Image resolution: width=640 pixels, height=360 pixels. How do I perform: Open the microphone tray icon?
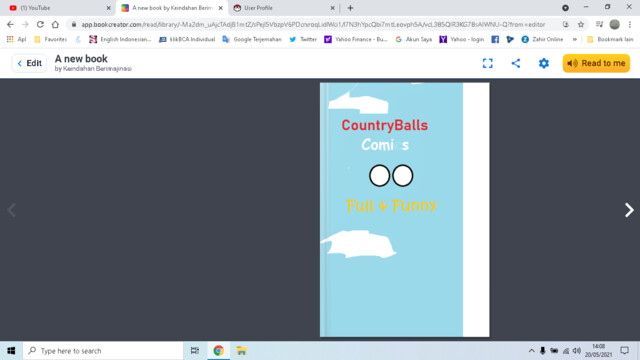click(542, 351)
